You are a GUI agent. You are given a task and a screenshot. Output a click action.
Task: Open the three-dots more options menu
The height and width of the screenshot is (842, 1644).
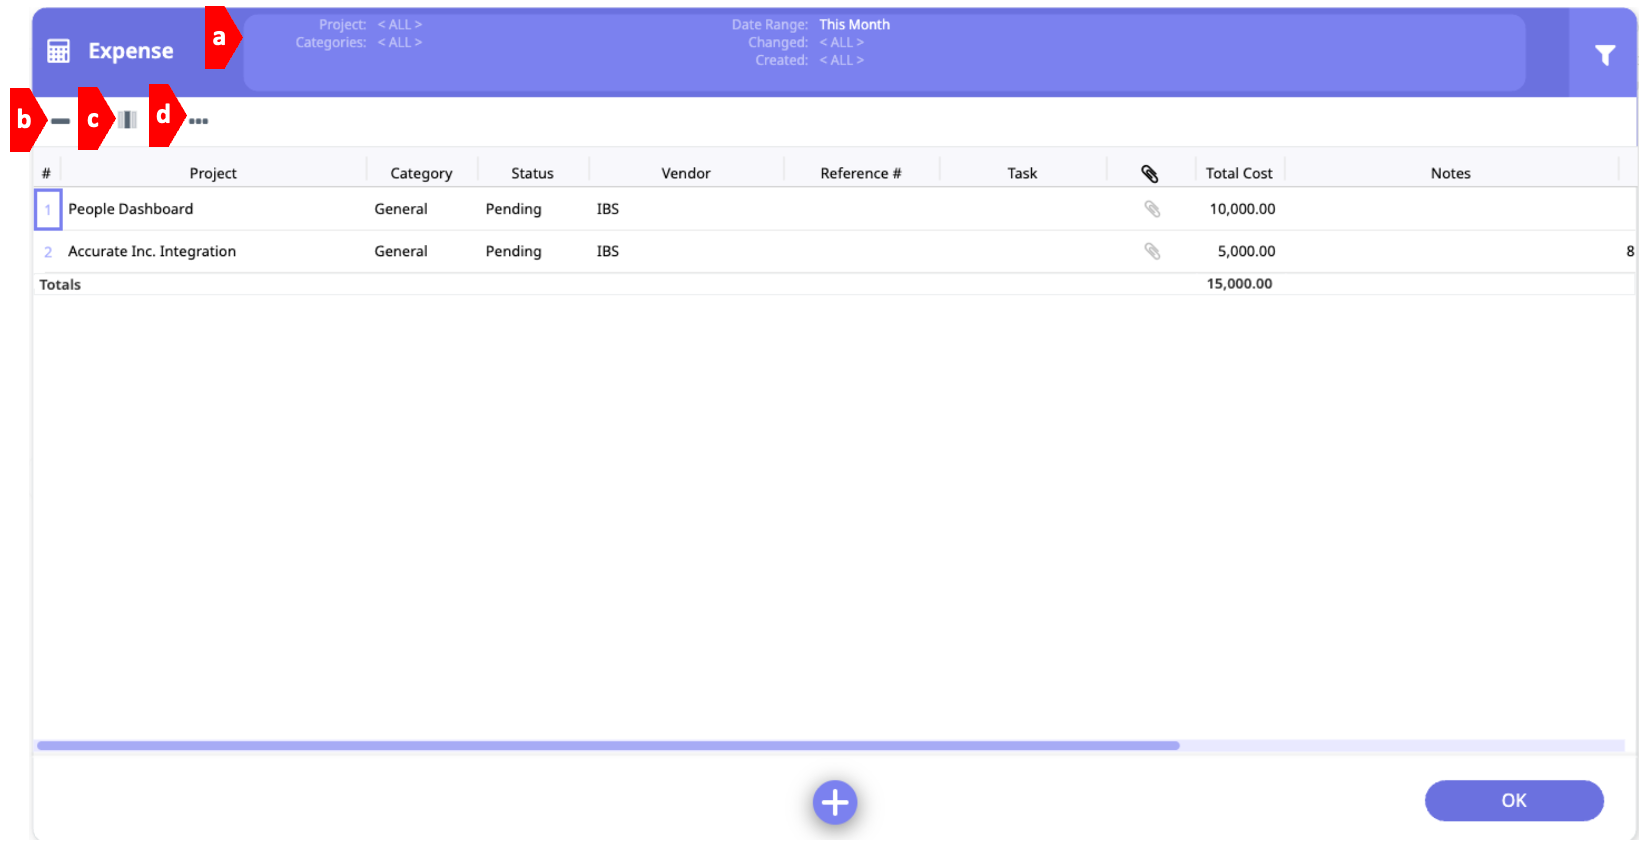(198, 121)
